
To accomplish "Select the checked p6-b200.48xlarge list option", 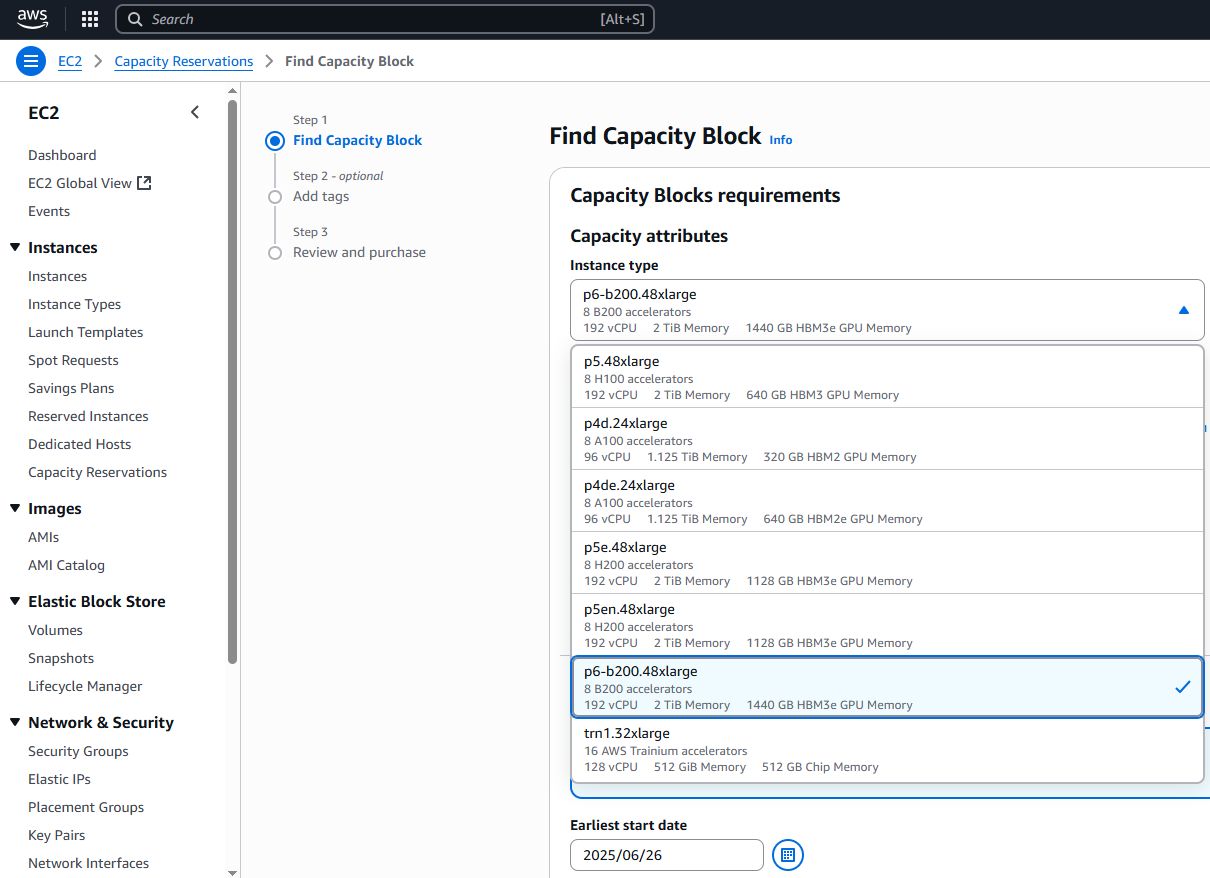I will click(887, 687).
